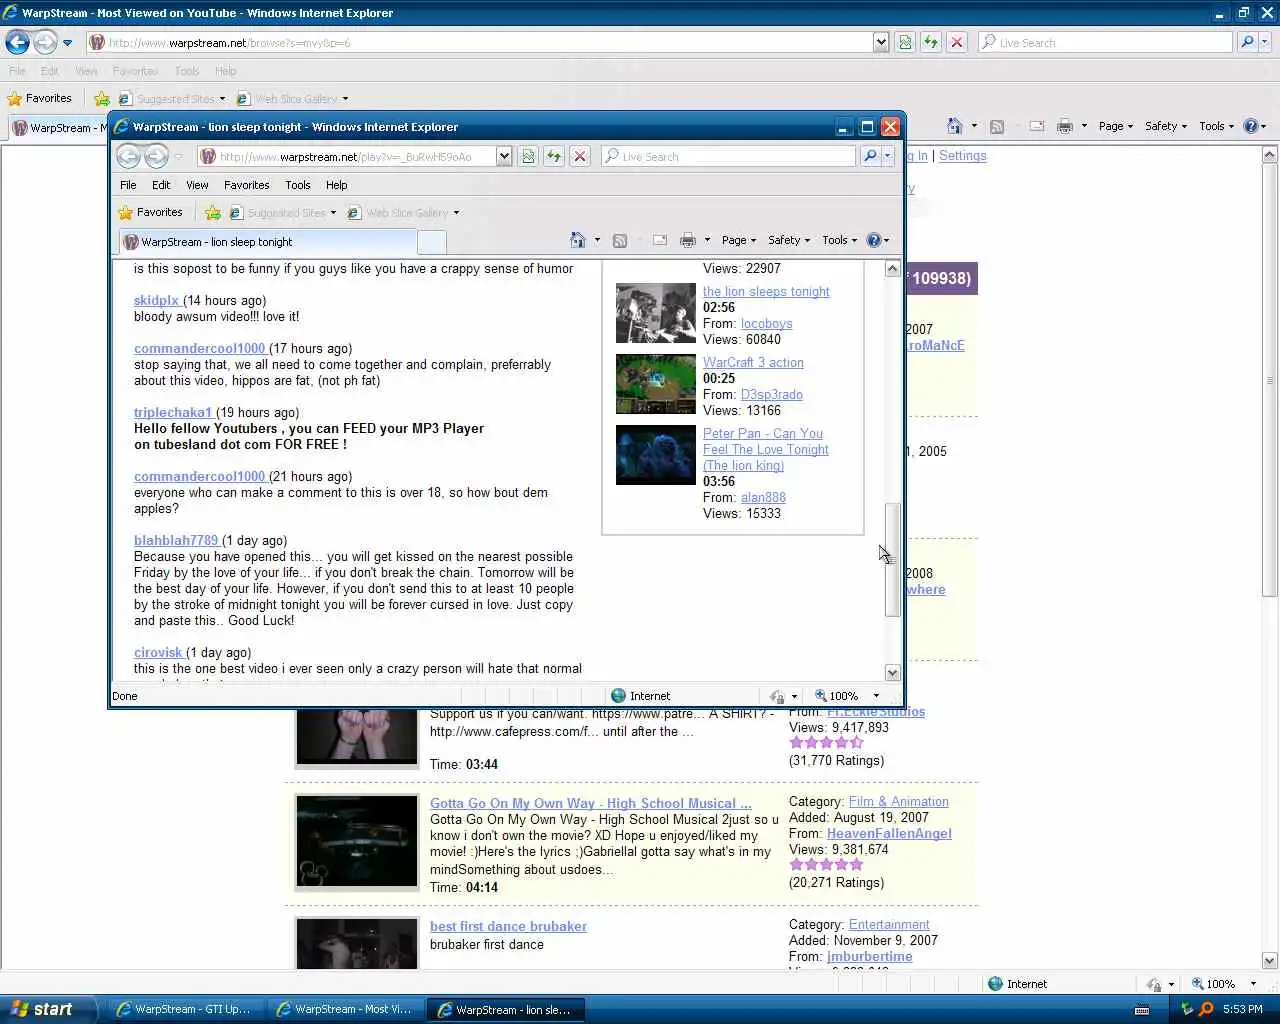Click the Back arrow in the background Most Viewed window
The image size is (1280, 1024).
17,43
